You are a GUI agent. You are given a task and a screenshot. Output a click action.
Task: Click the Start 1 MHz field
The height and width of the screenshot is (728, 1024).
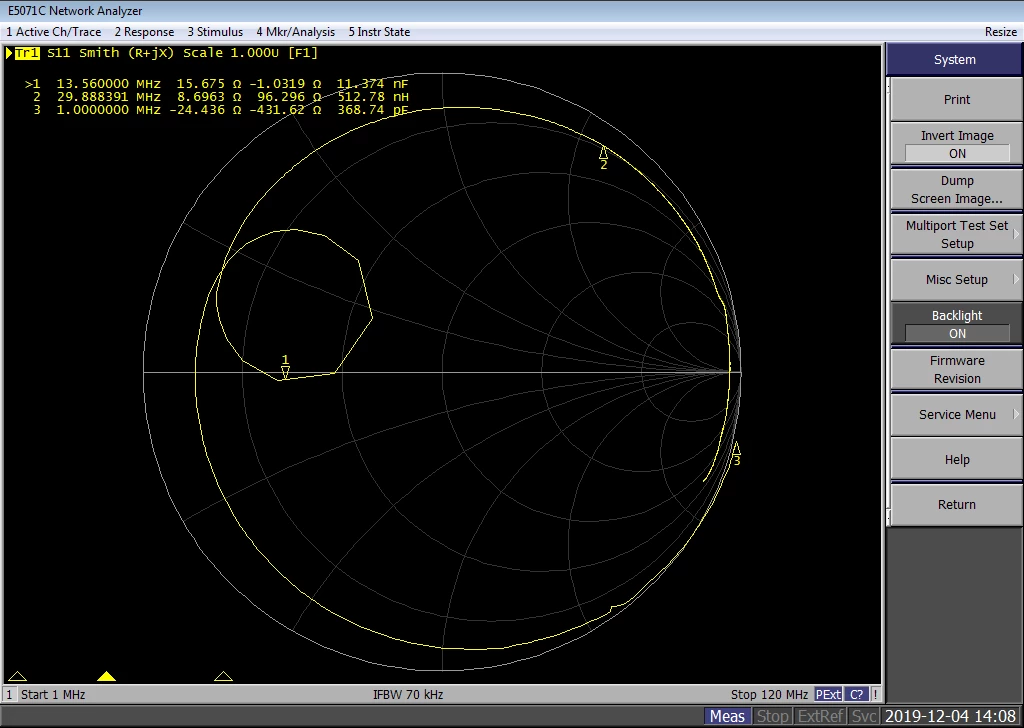[x=53, y=695]
